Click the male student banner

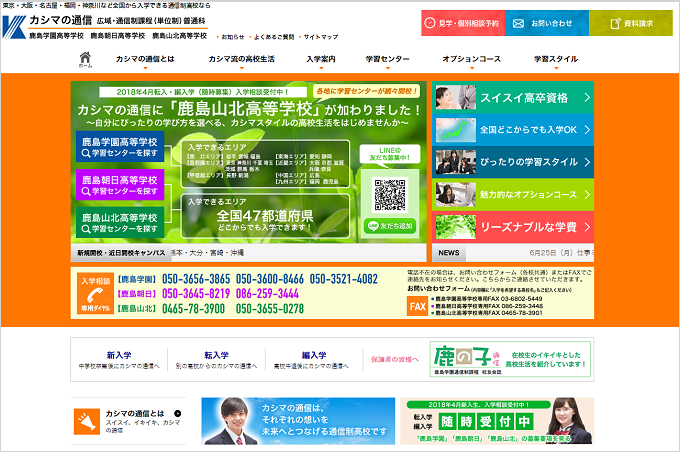point(298,421)
